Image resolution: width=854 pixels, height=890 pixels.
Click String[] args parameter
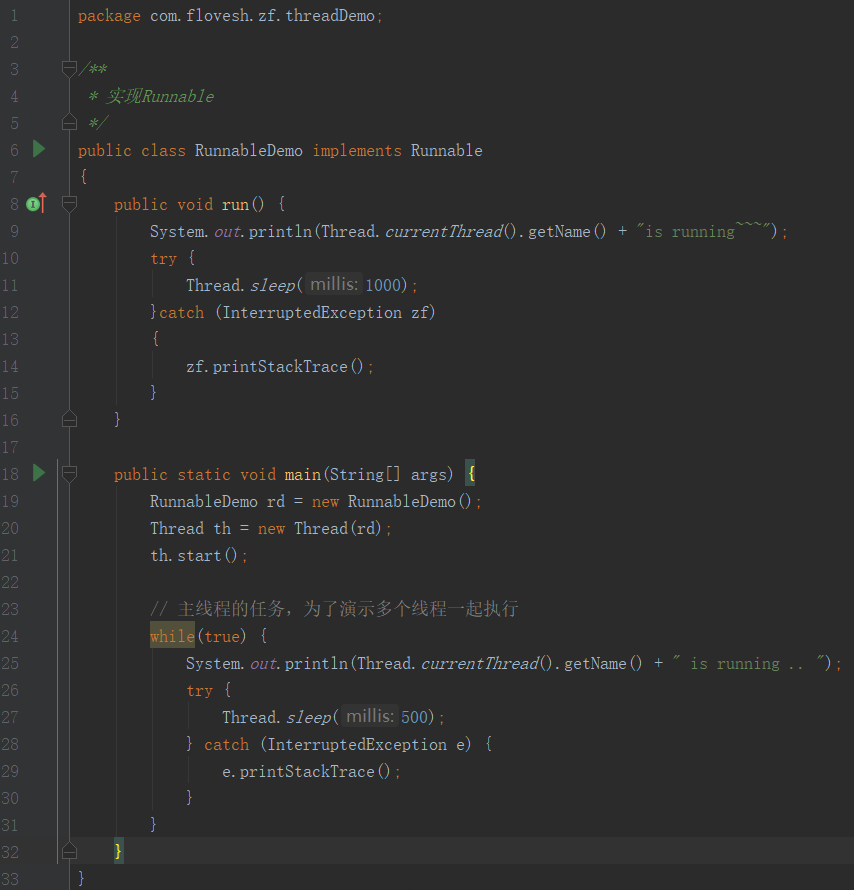388,474
